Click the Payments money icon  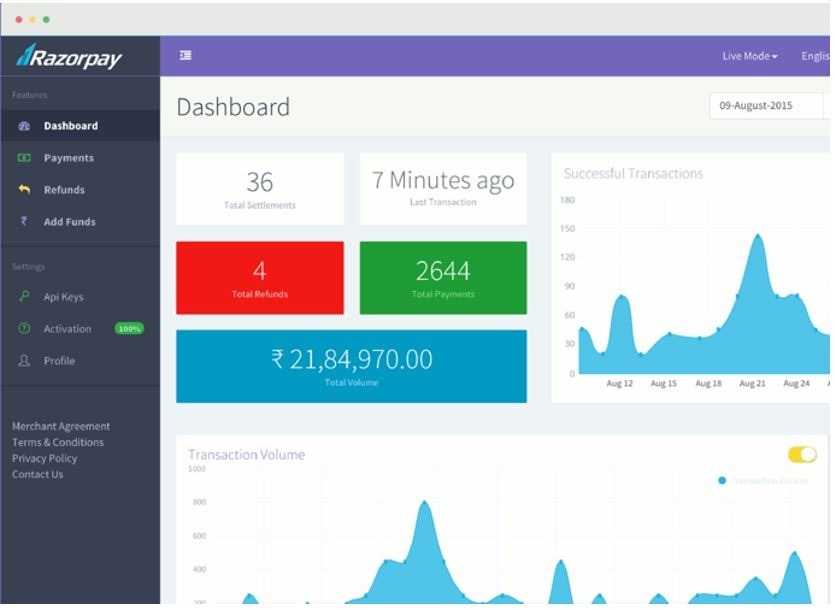click(x=24, y=158)
